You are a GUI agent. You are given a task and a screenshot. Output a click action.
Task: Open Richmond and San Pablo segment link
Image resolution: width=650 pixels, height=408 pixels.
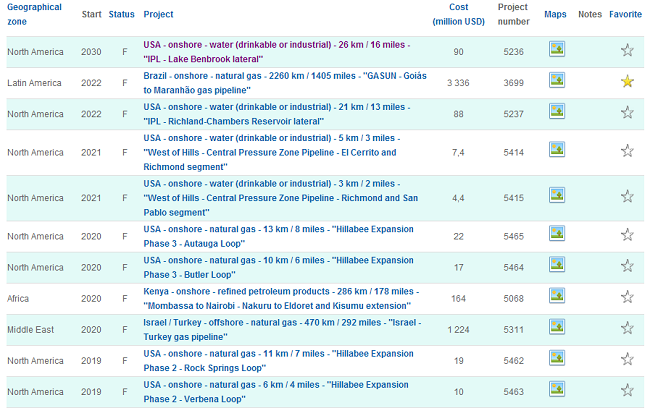(281, 198)
